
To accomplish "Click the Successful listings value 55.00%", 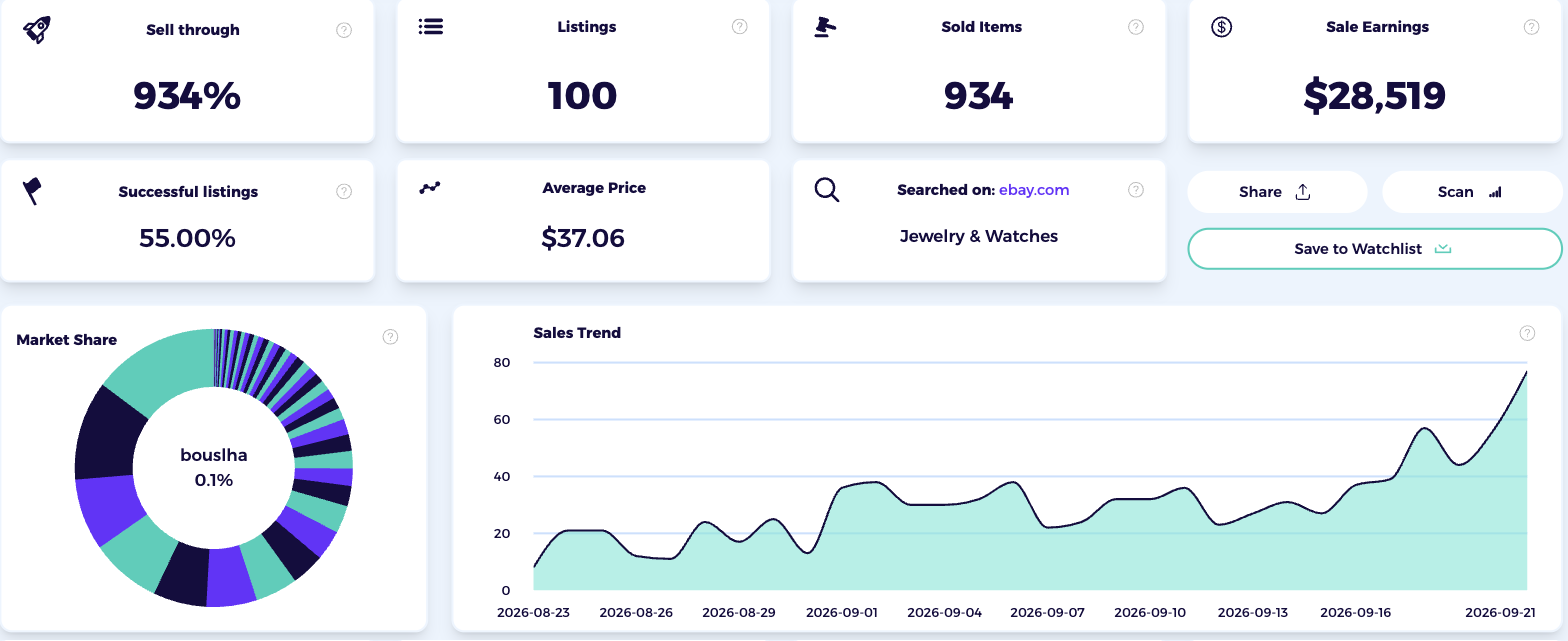I will (187, 238).
